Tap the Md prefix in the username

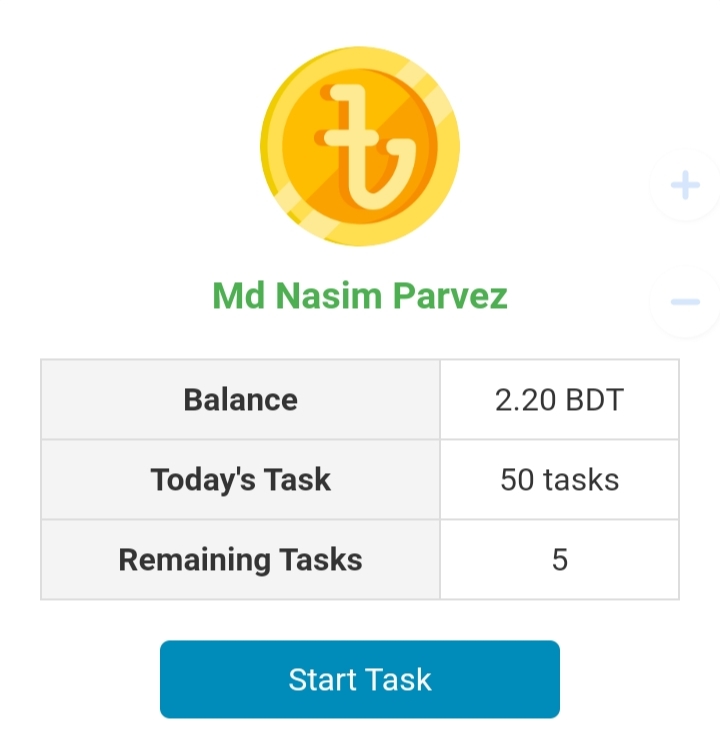[x=238, y=296]
